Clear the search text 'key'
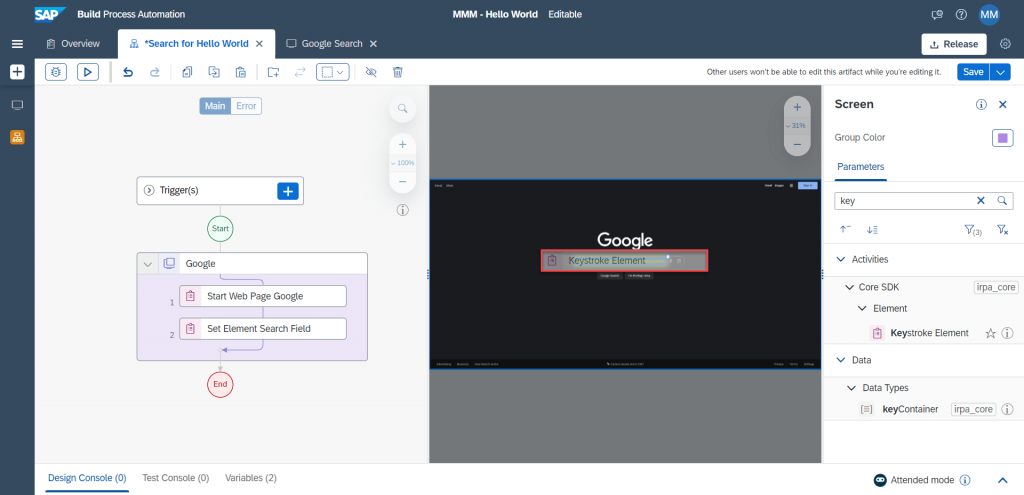1024x495 pixels. coord(980,200)
